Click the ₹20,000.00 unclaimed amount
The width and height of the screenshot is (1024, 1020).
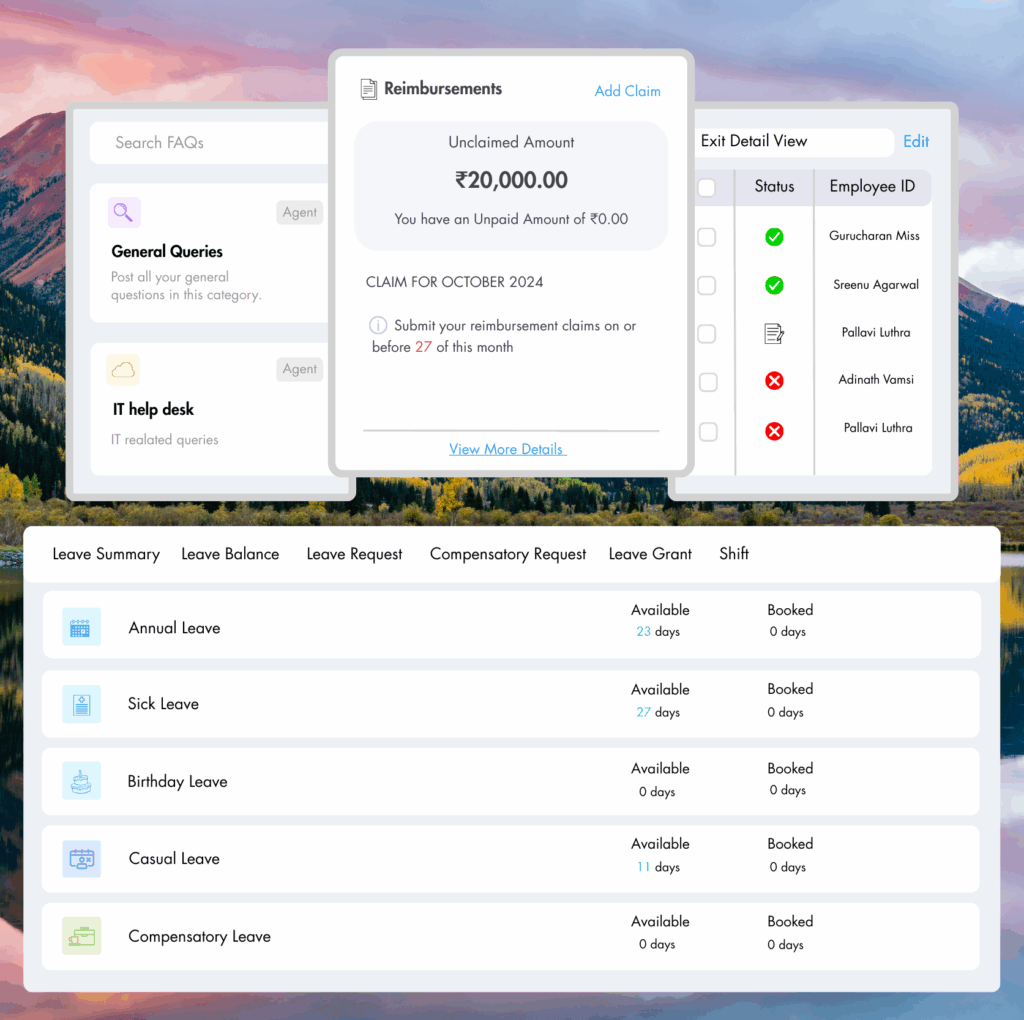[511, 180]
